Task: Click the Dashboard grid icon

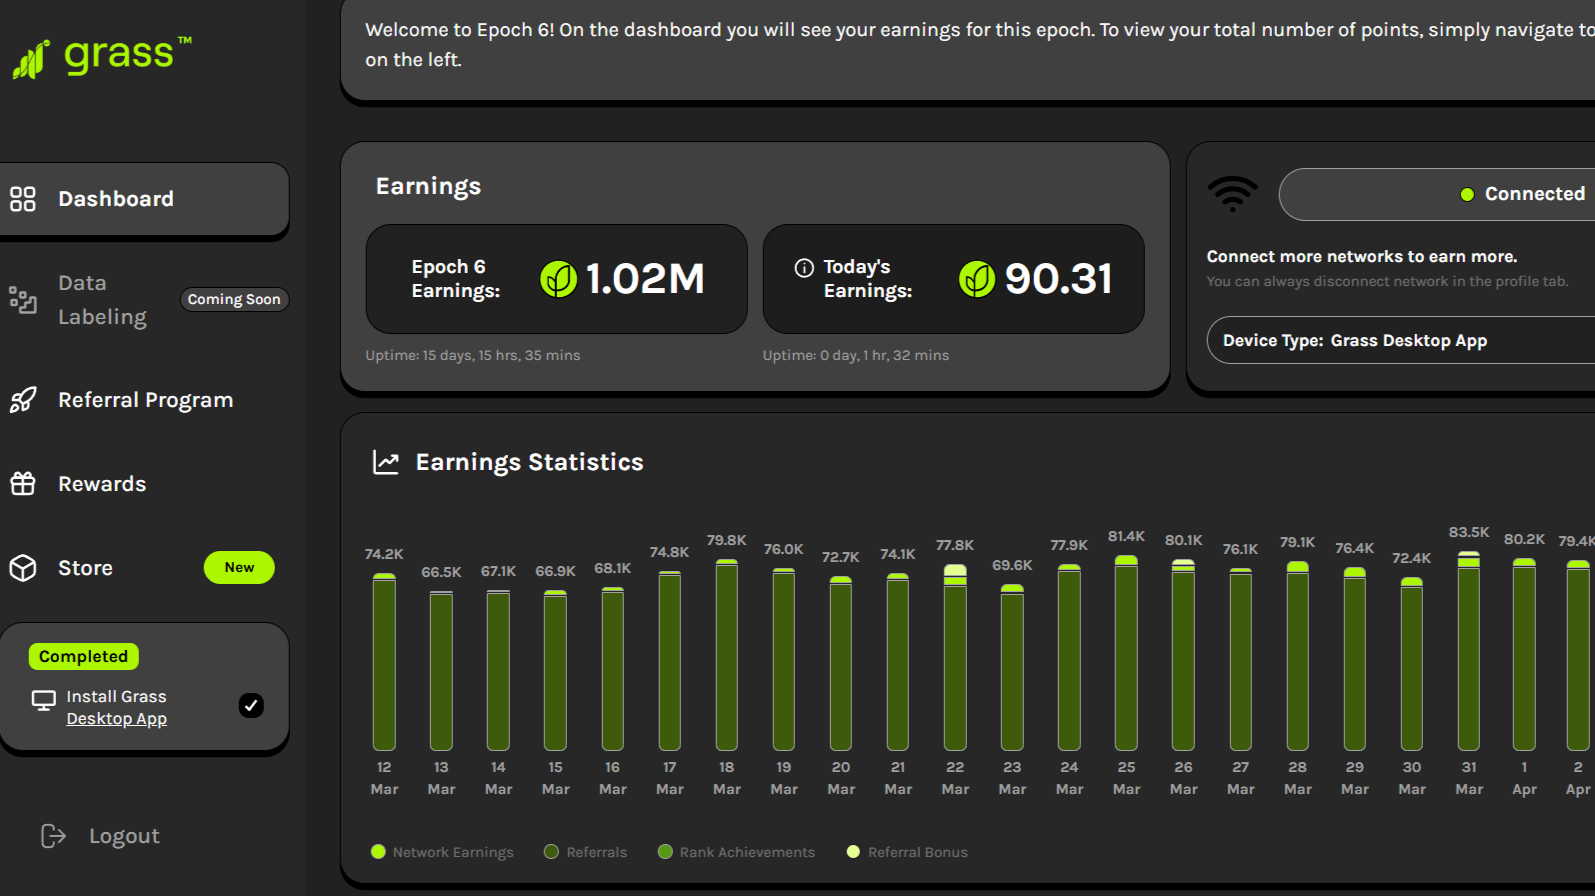Action: (x=23, y=199)
